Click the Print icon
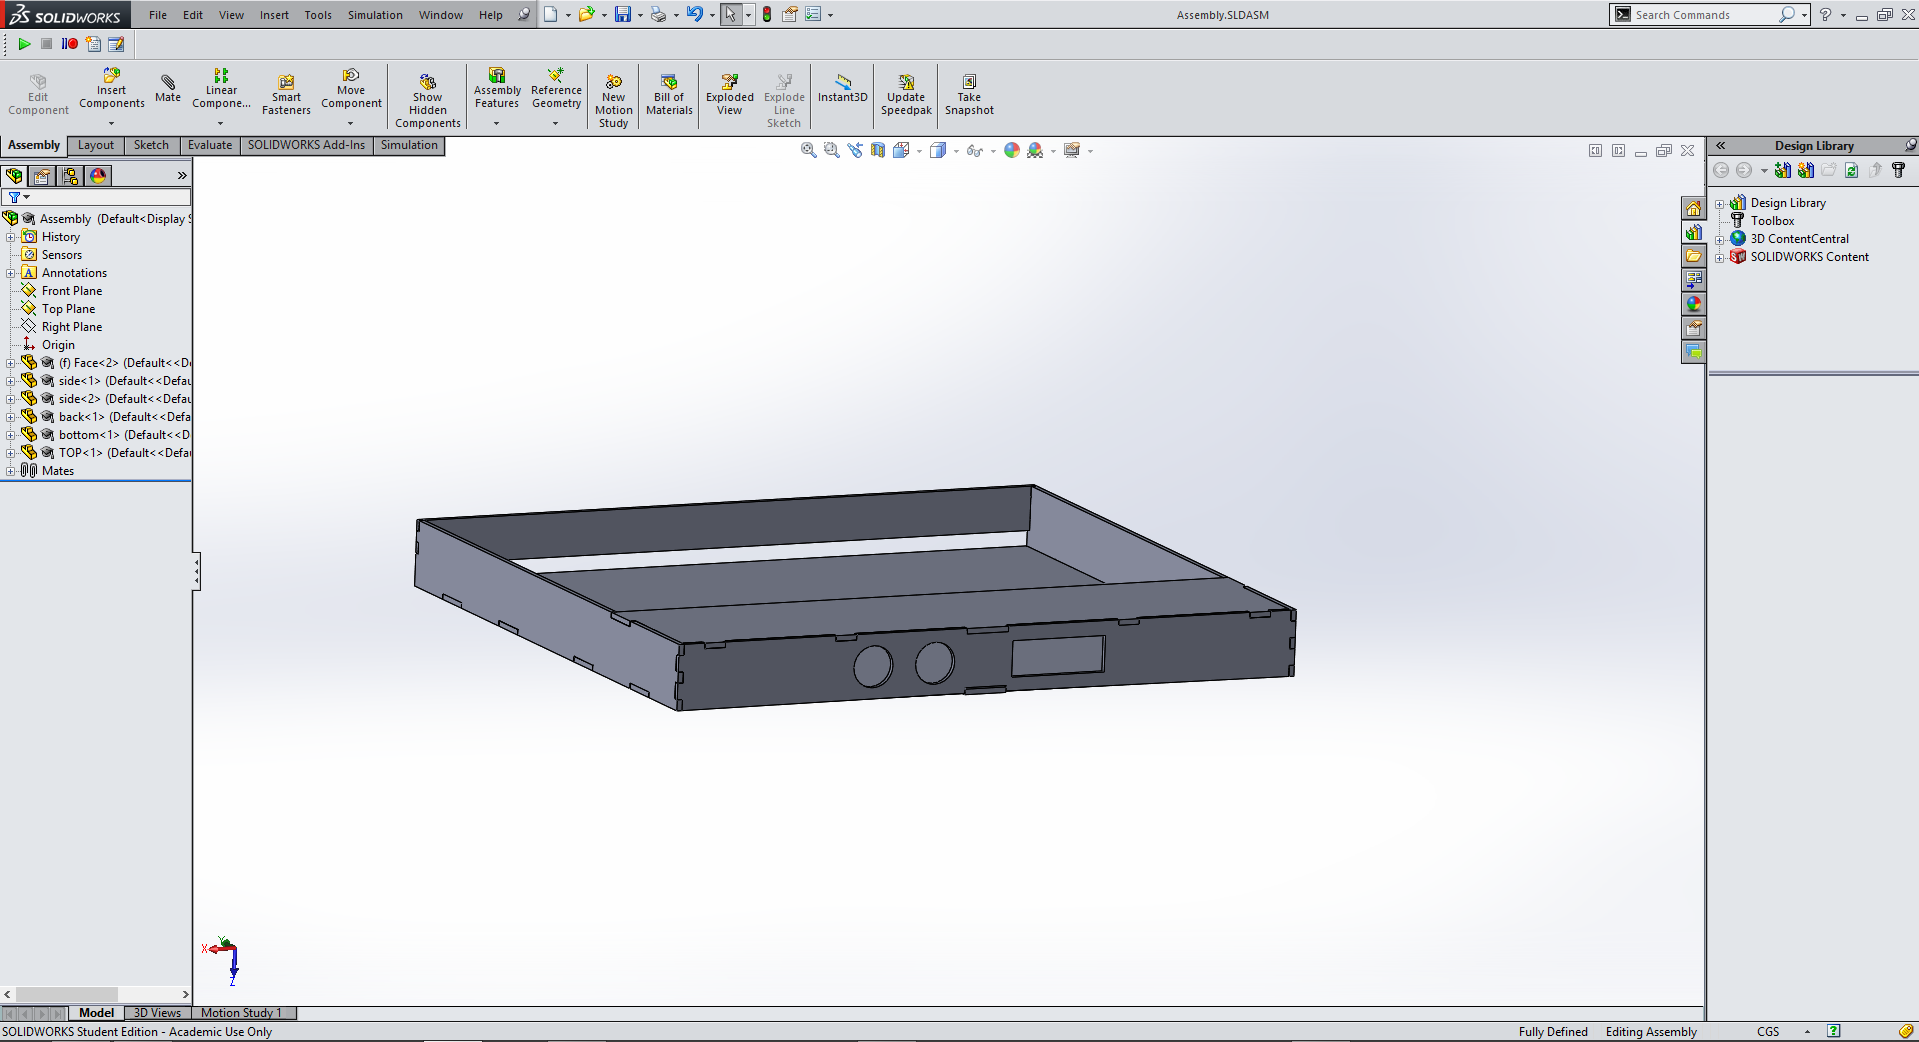 (658, 14)
